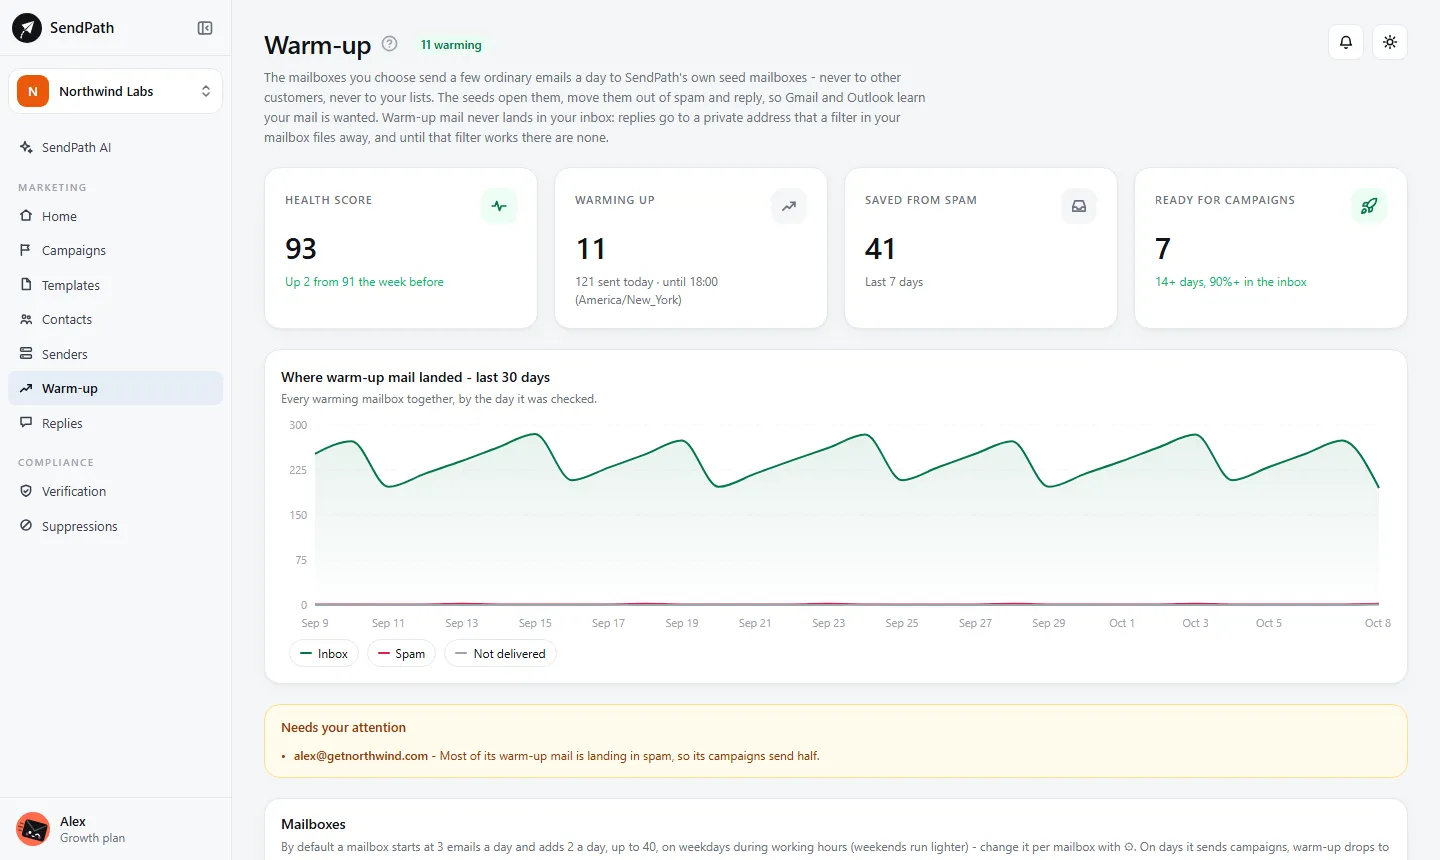Screen dimensions: 1440x860
Task: Open the Northwind Labs workspace switcher
Action: point(115,91)
